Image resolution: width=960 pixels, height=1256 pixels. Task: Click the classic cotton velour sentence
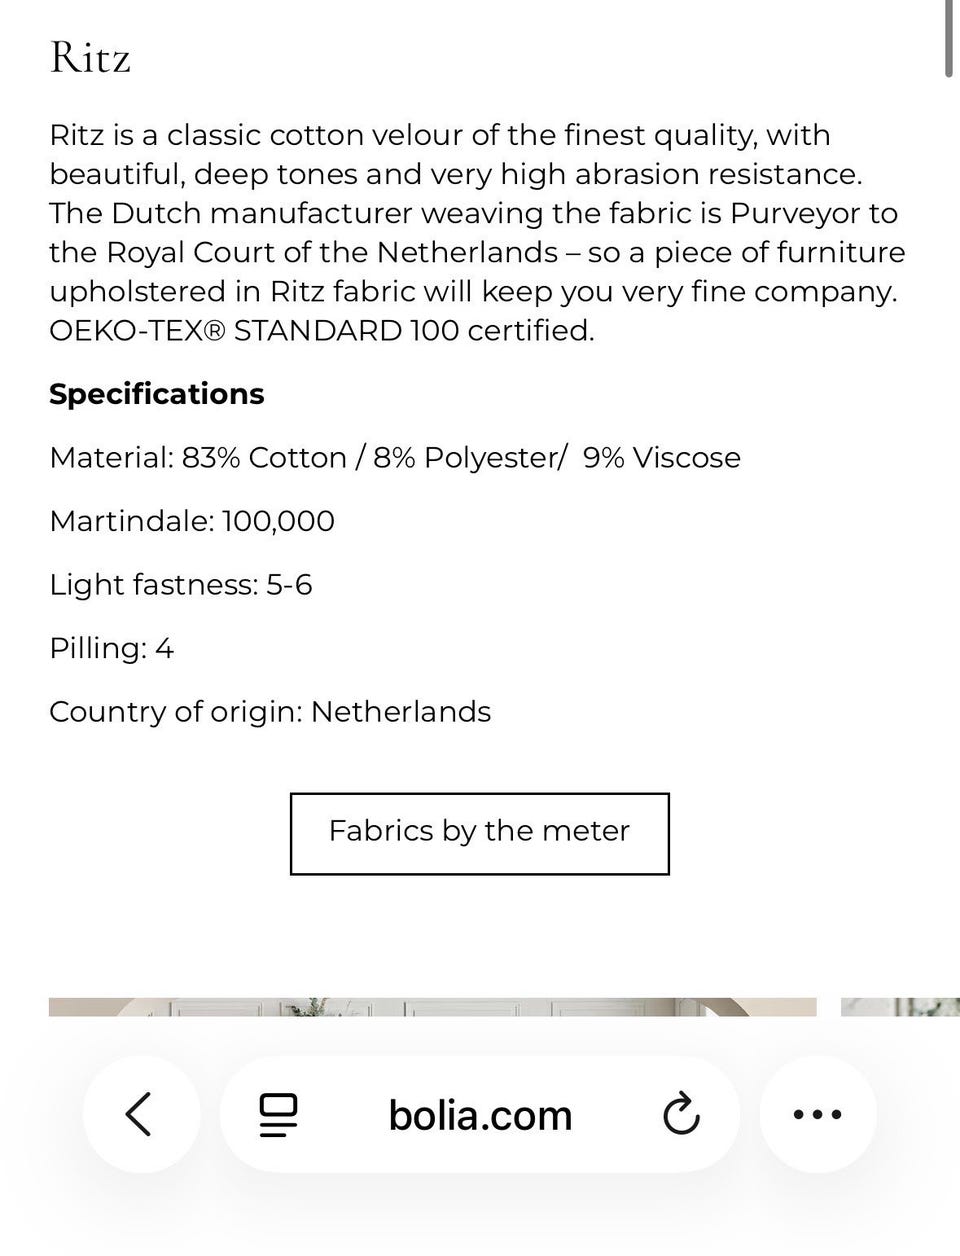coord(455,155)
